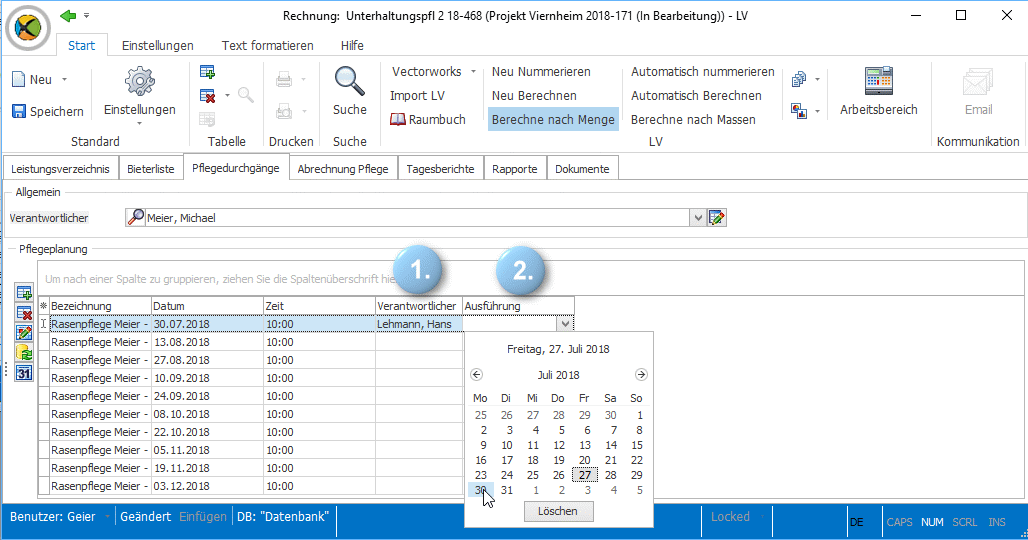
Task: Open the Einstellungen gear icon
Action: pos(140,81)
